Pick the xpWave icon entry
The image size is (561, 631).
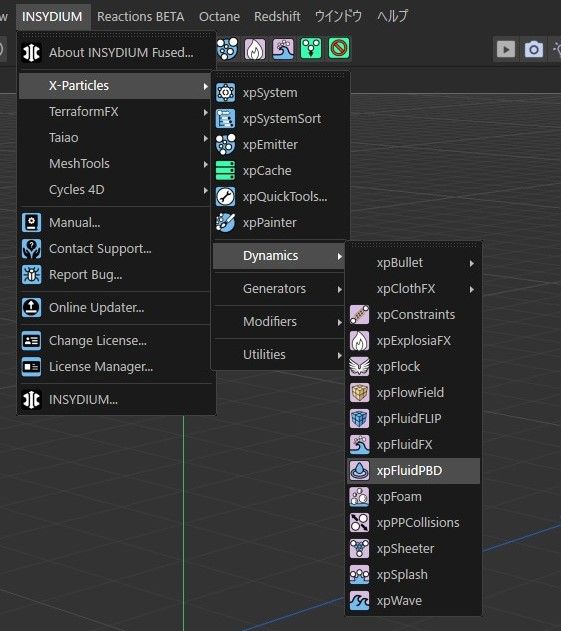coord(359,600)
